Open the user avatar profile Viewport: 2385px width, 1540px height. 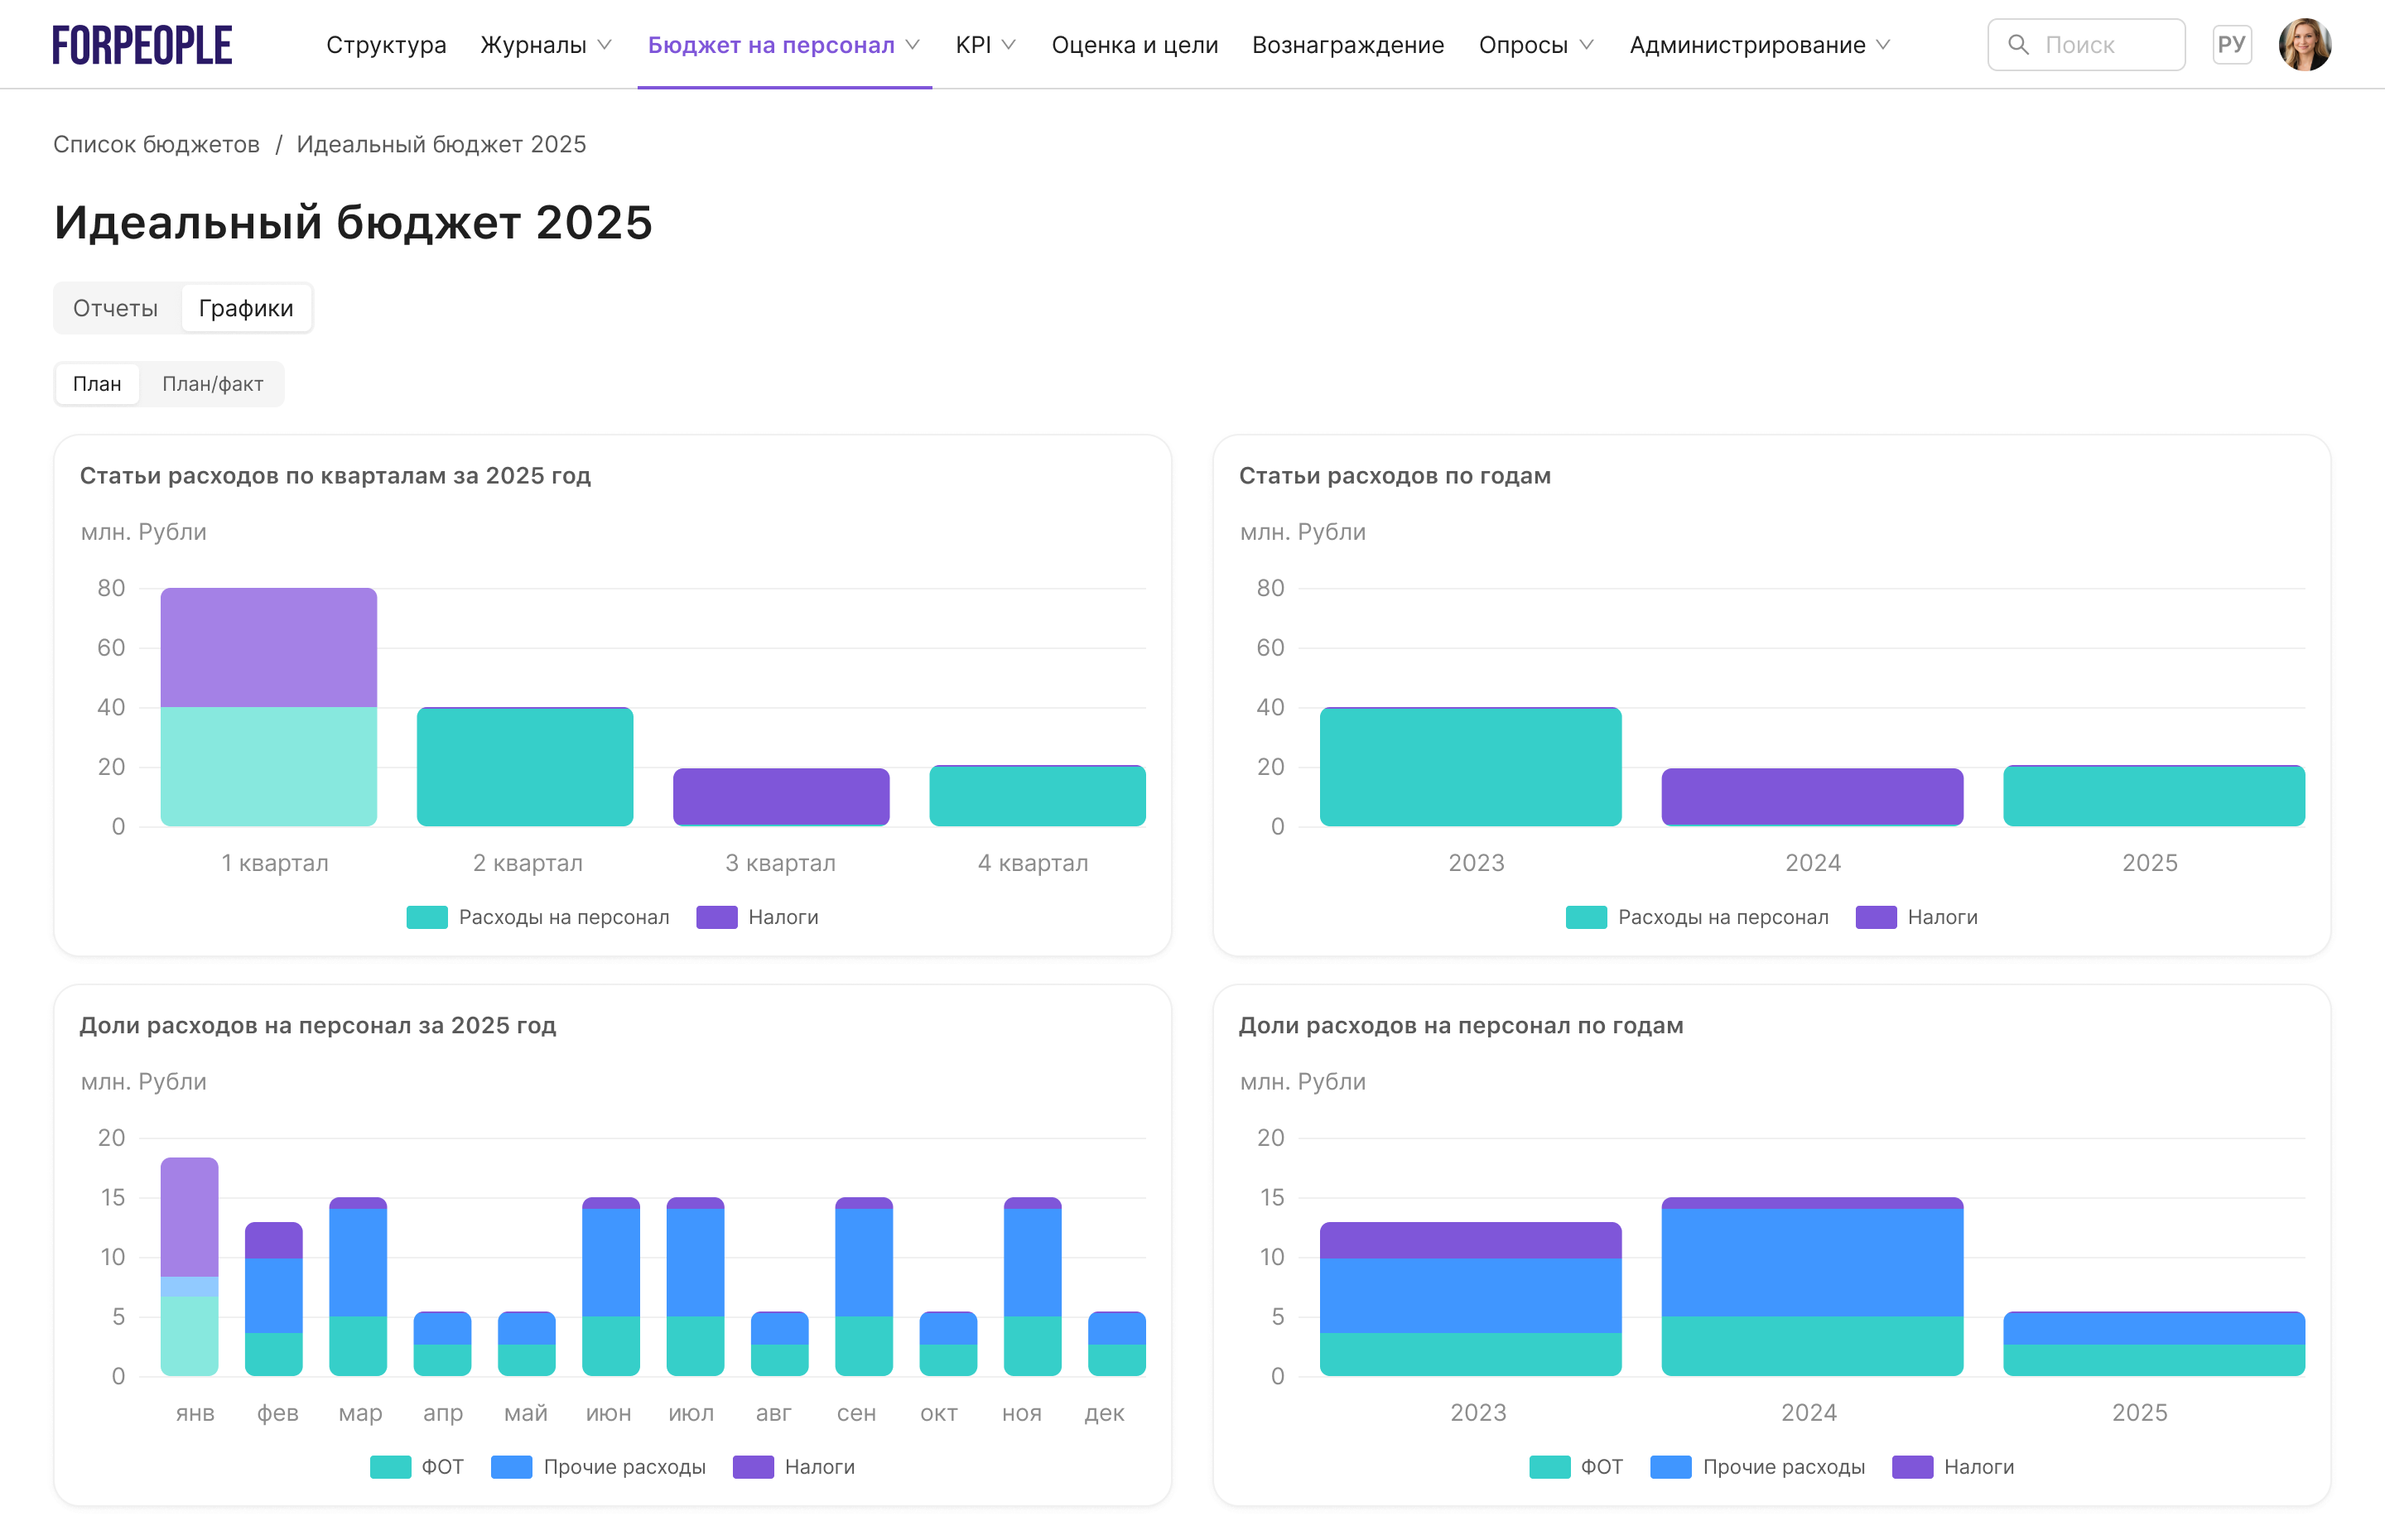pyautogui.click(x=2304, y=45)
